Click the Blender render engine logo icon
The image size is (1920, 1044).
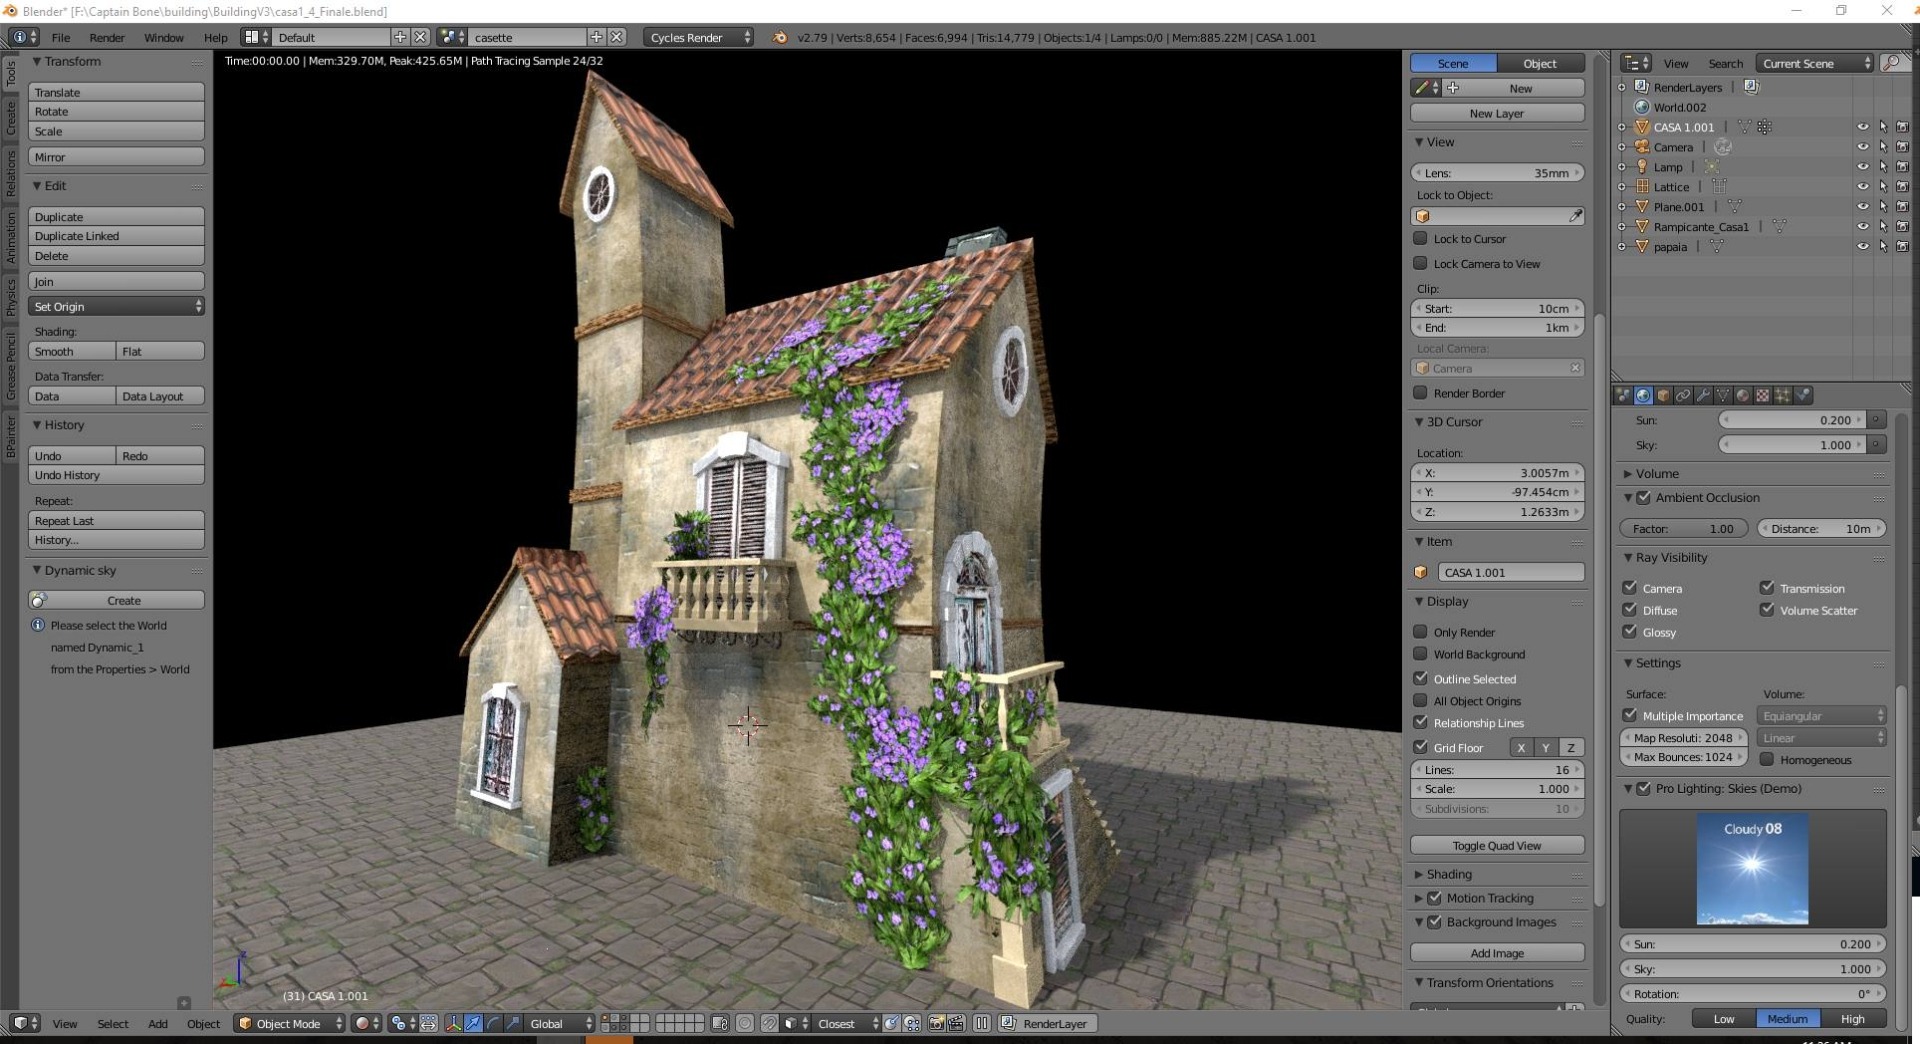(779, 37)
